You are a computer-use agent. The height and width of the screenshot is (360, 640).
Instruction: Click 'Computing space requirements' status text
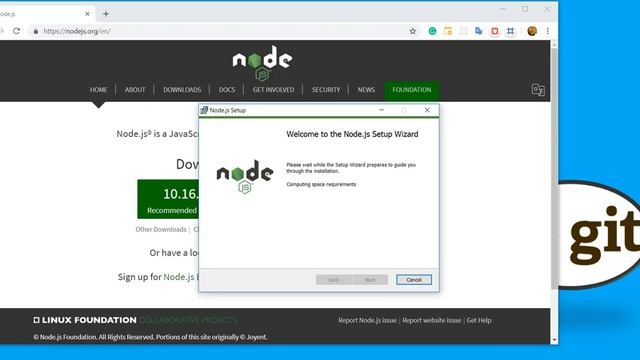pyautogui.click(x=321, y=184)
